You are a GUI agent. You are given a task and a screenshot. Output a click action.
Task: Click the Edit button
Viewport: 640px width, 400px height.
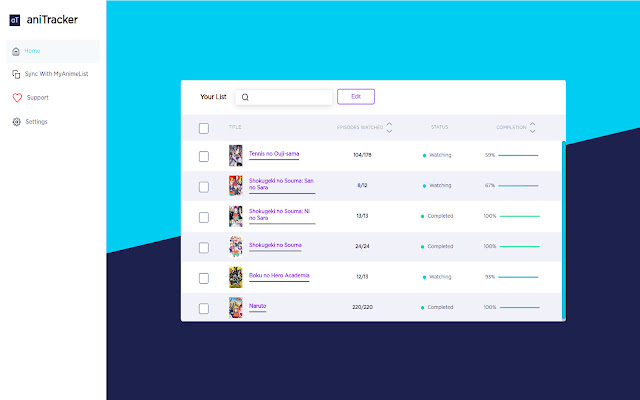[x=356, y=97]
